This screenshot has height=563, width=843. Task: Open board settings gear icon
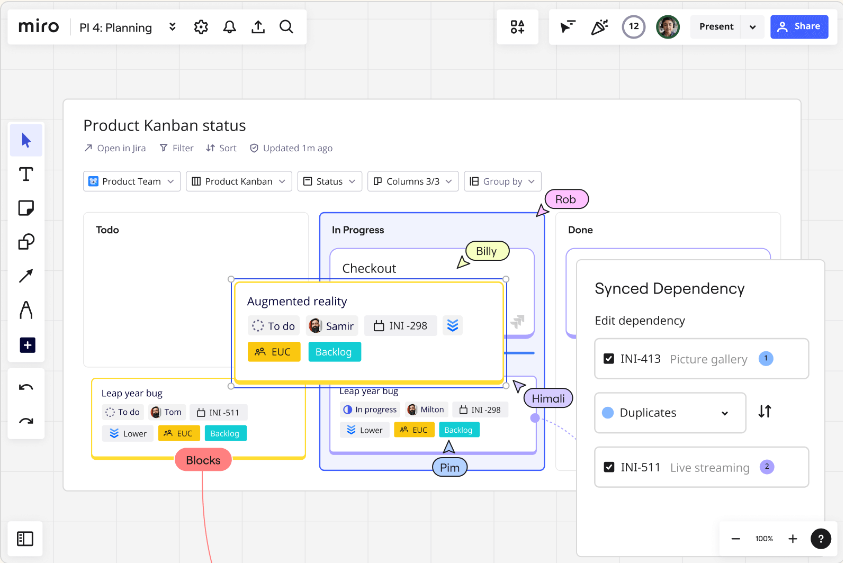201,27
